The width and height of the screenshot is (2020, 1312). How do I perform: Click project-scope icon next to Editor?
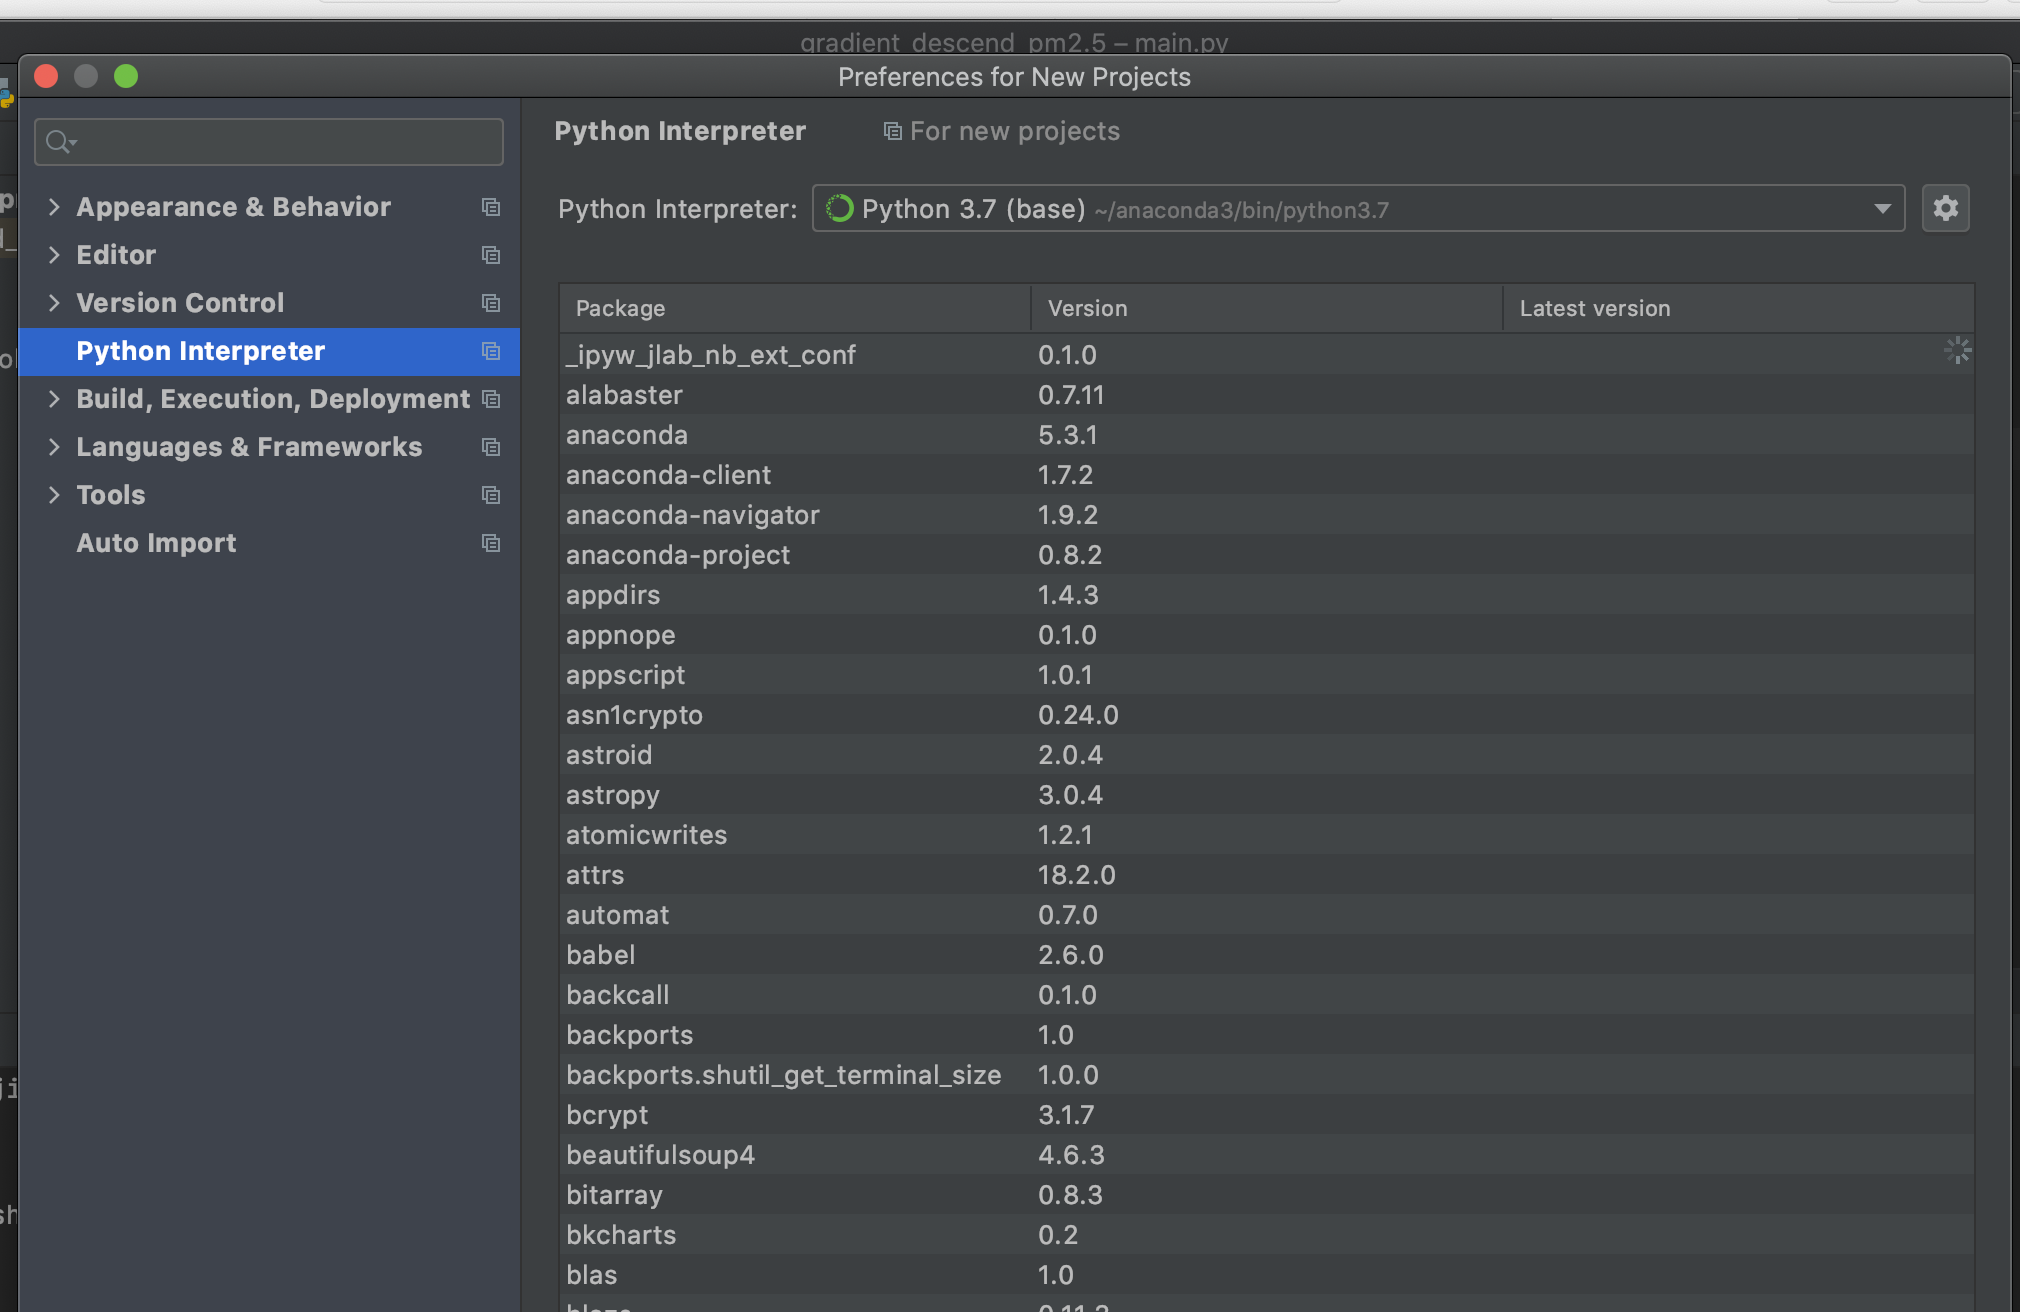(490, 255)
